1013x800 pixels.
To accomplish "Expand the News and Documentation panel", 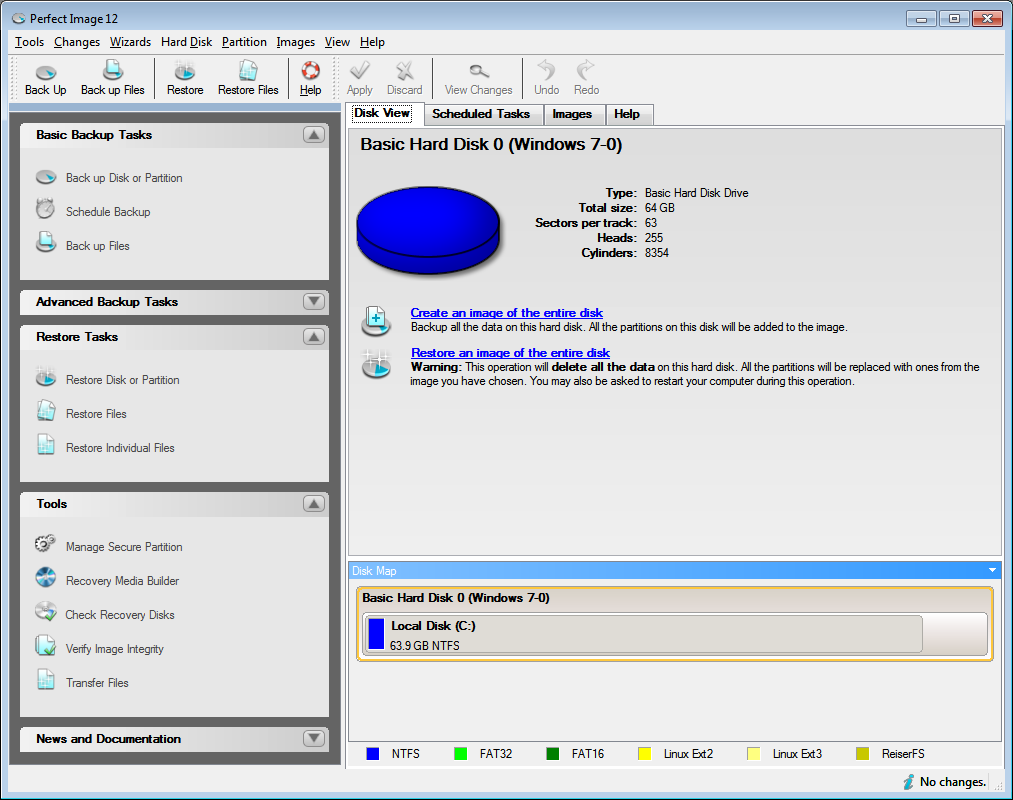I will [x=313, y=738].
